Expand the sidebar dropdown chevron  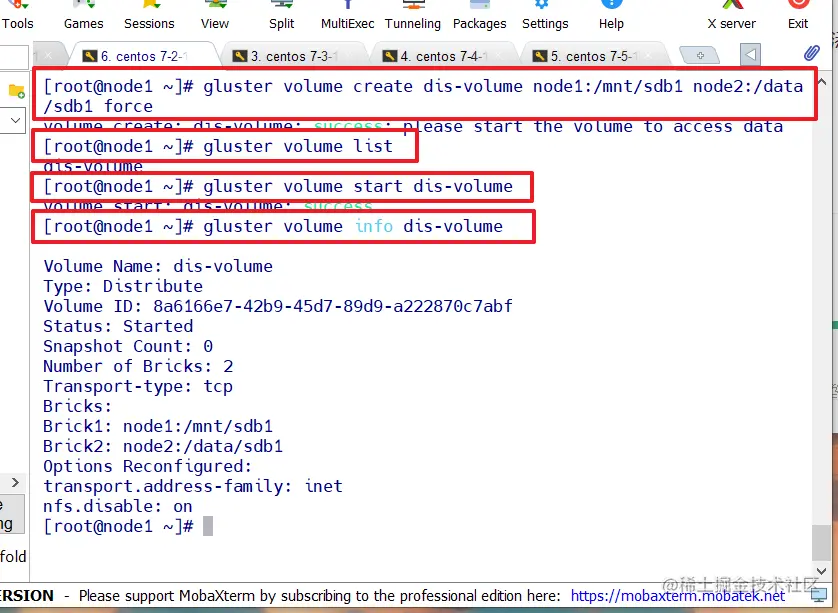point(15,120)
